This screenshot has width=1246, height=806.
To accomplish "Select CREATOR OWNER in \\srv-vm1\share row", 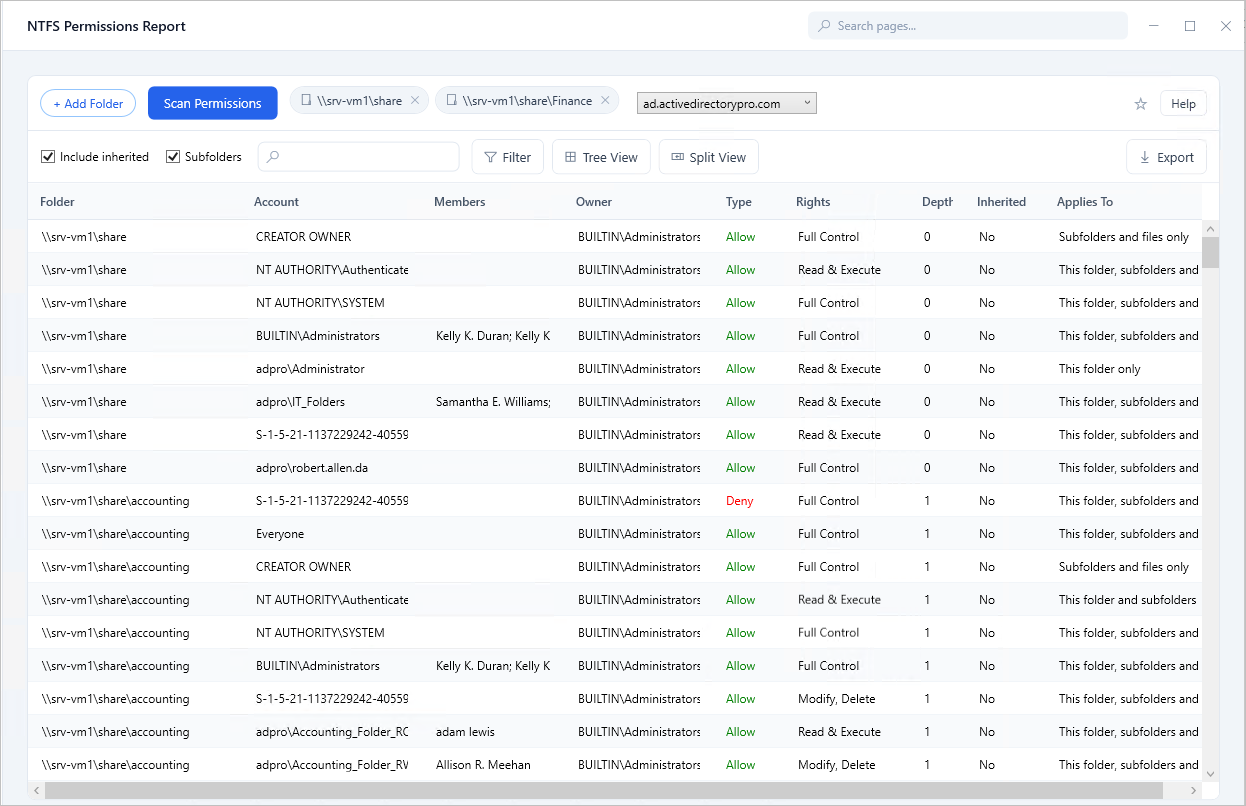I will tap(303, 237).
